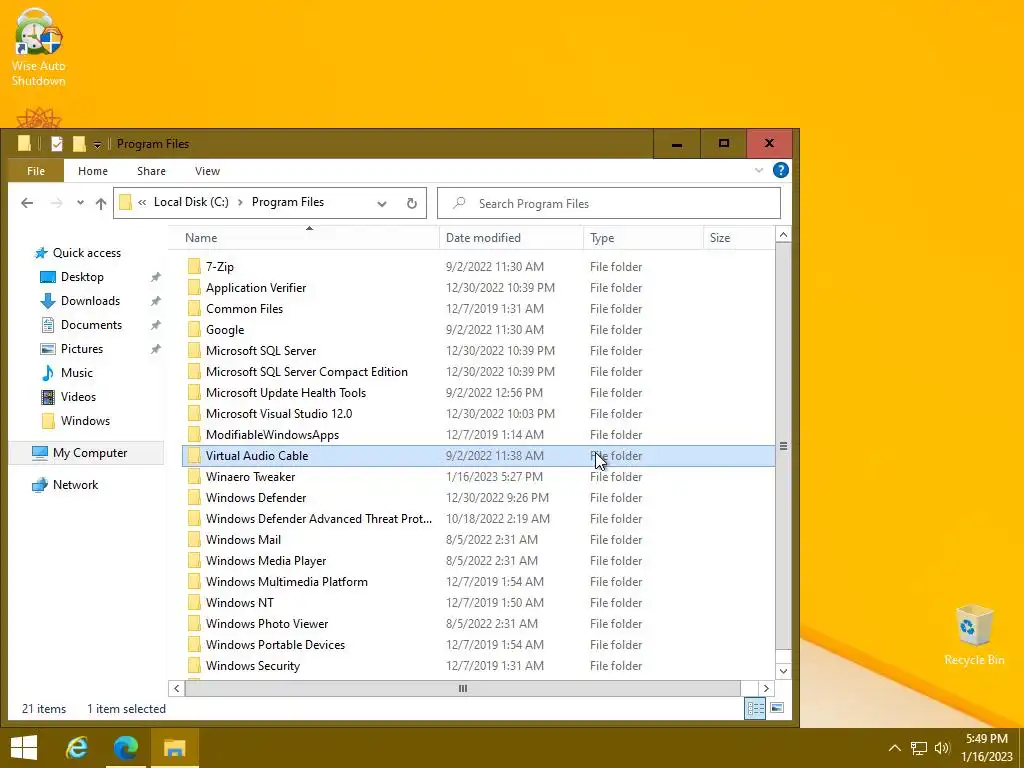Viewport: 1024px width, 768px height.
Task: Switch to Large icons view layout
Action: tap(776, 708)
